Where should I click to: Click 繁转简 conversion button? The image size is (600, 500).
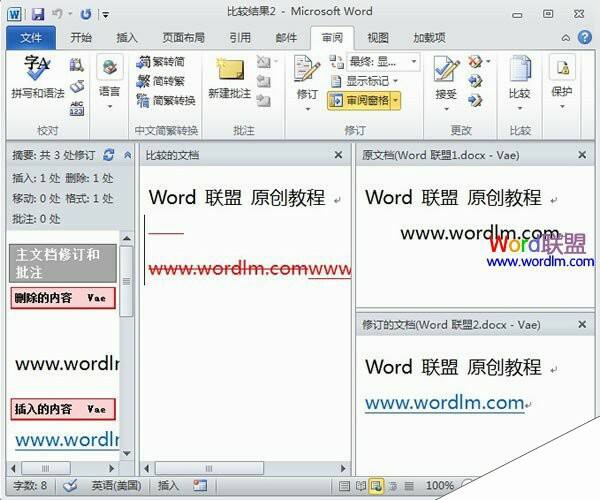161,62
